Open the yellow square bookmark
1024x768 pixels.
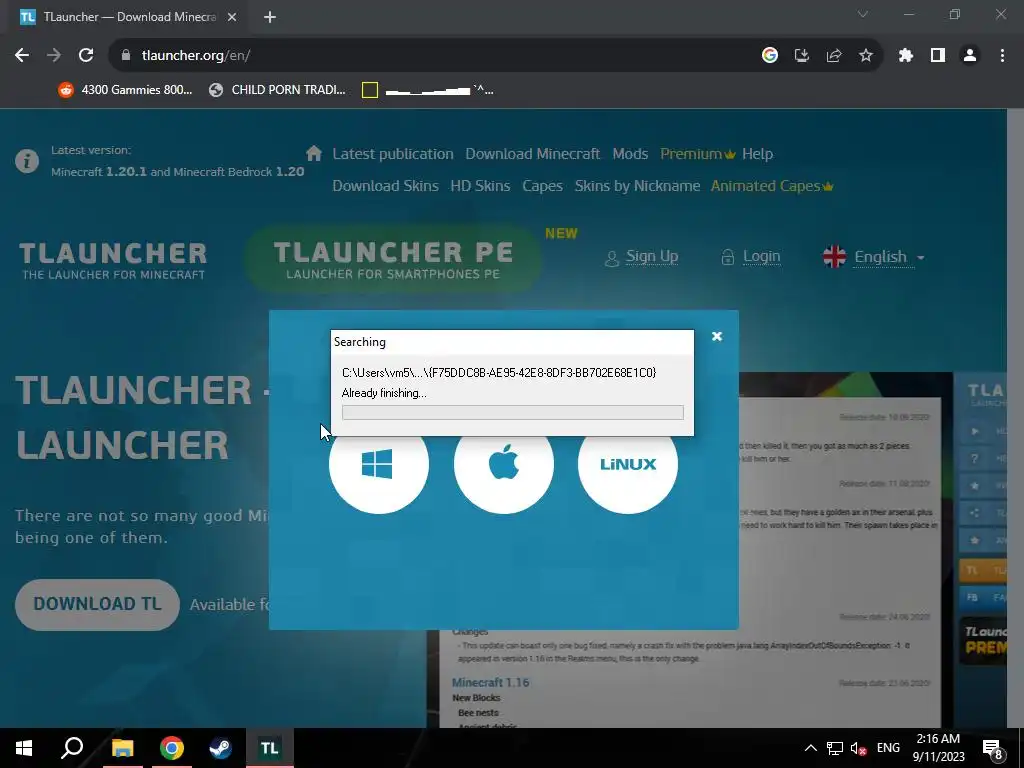point(428,90)
